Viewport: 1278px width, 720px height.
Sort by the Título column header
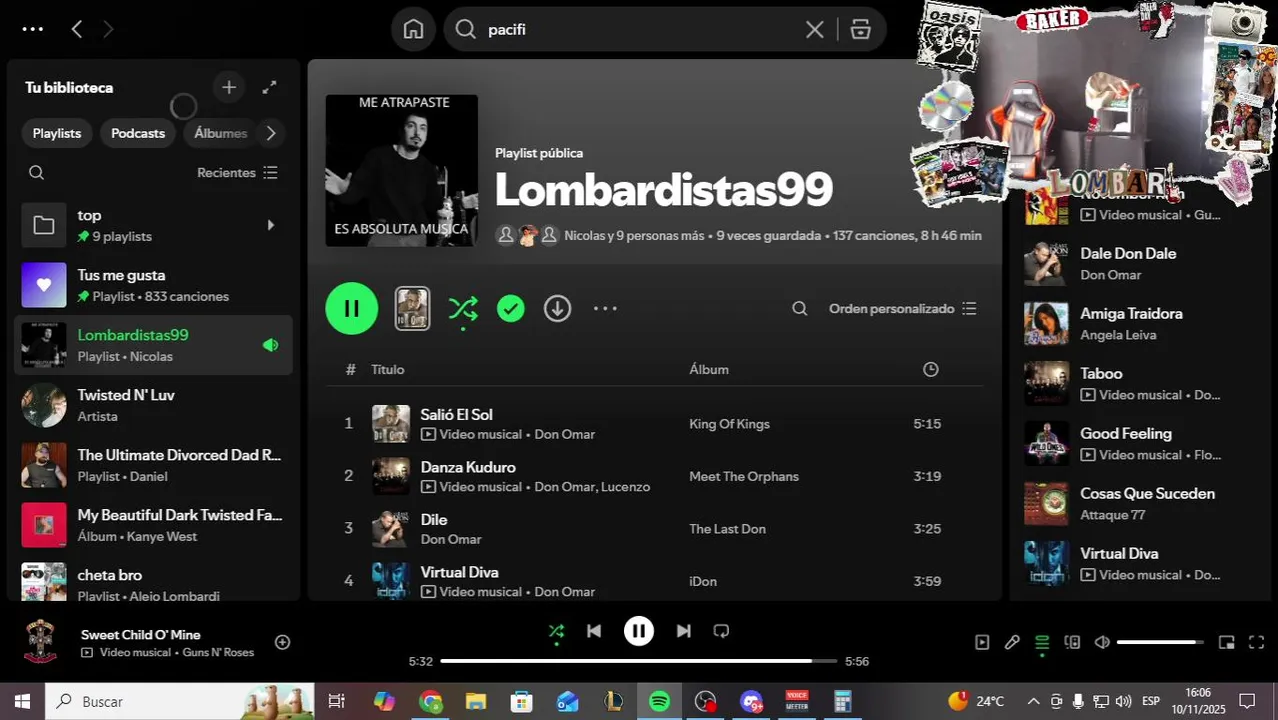388,369
